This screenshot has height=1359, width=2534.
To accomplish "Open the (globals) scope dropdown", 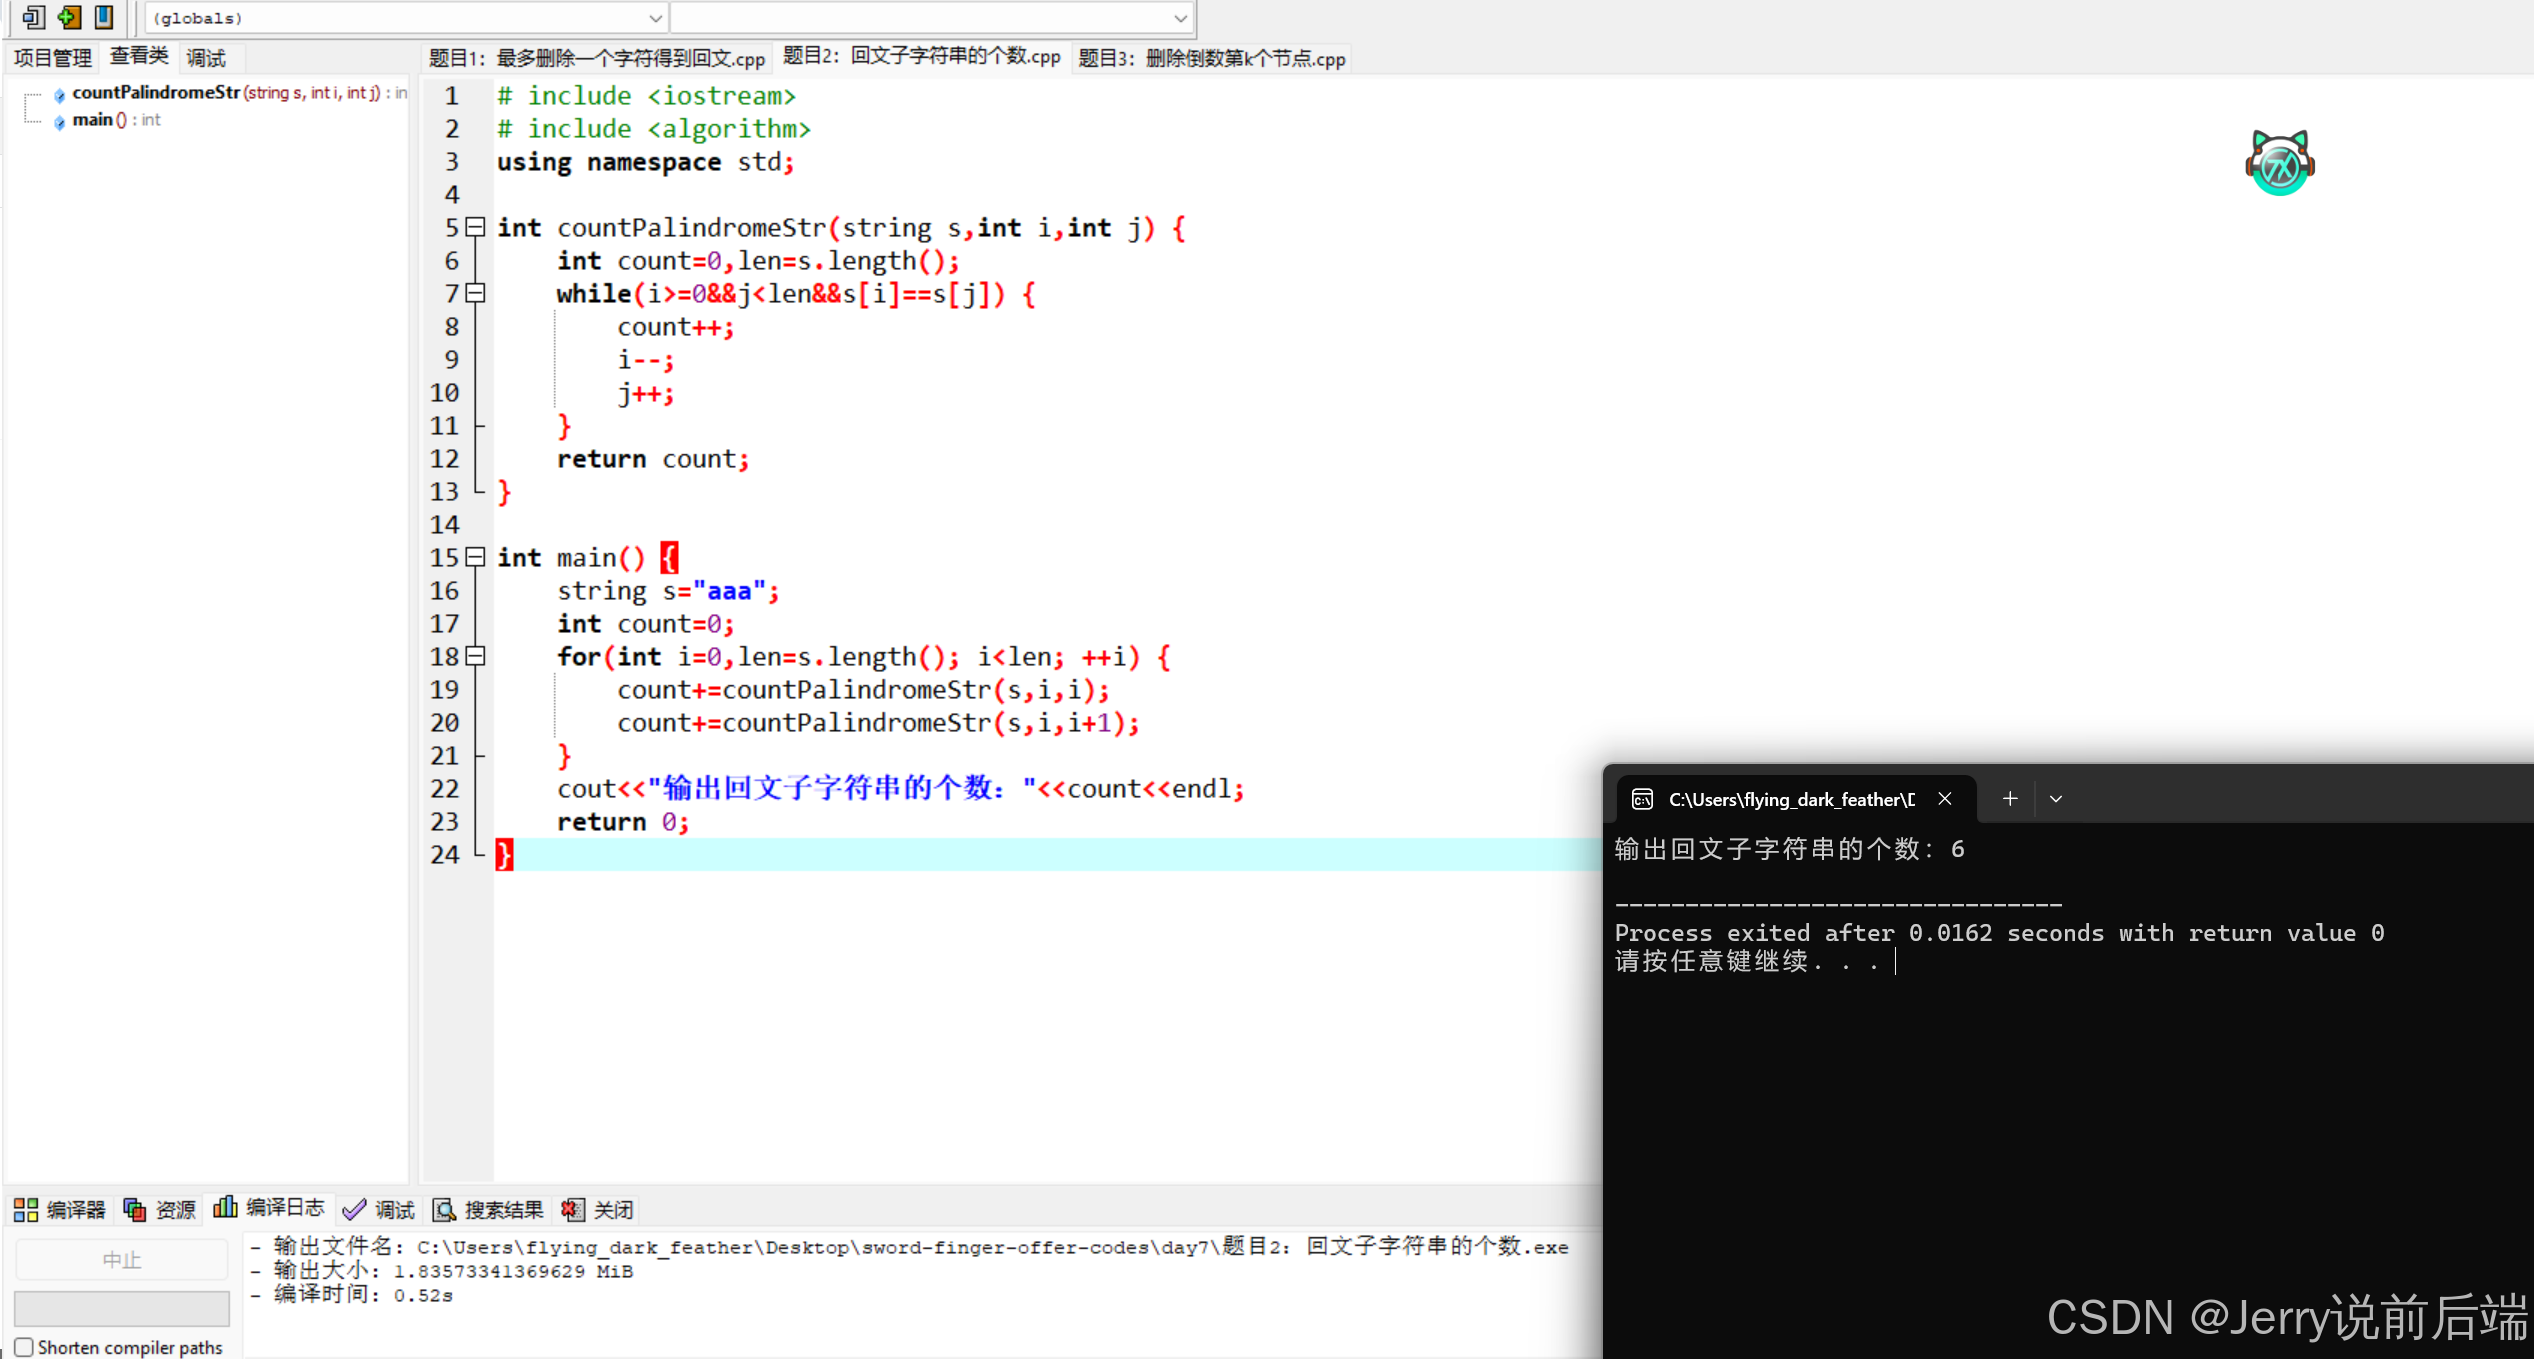I will click(x=655, y=18).
